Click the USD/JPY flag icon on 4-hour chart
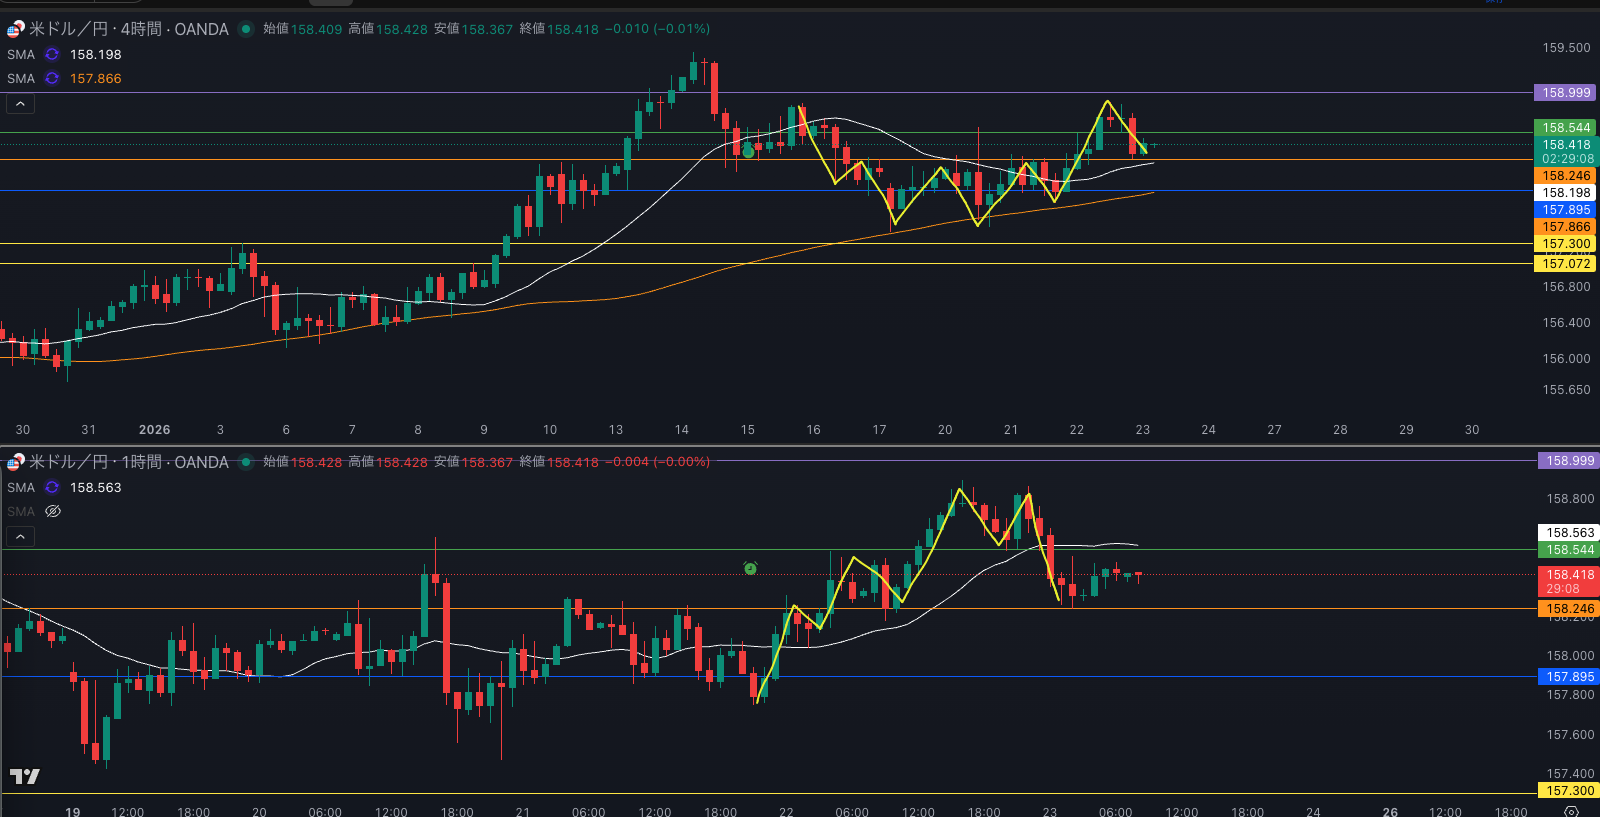The height and width of the screenshot is (817, 1600). coord(15,30)
